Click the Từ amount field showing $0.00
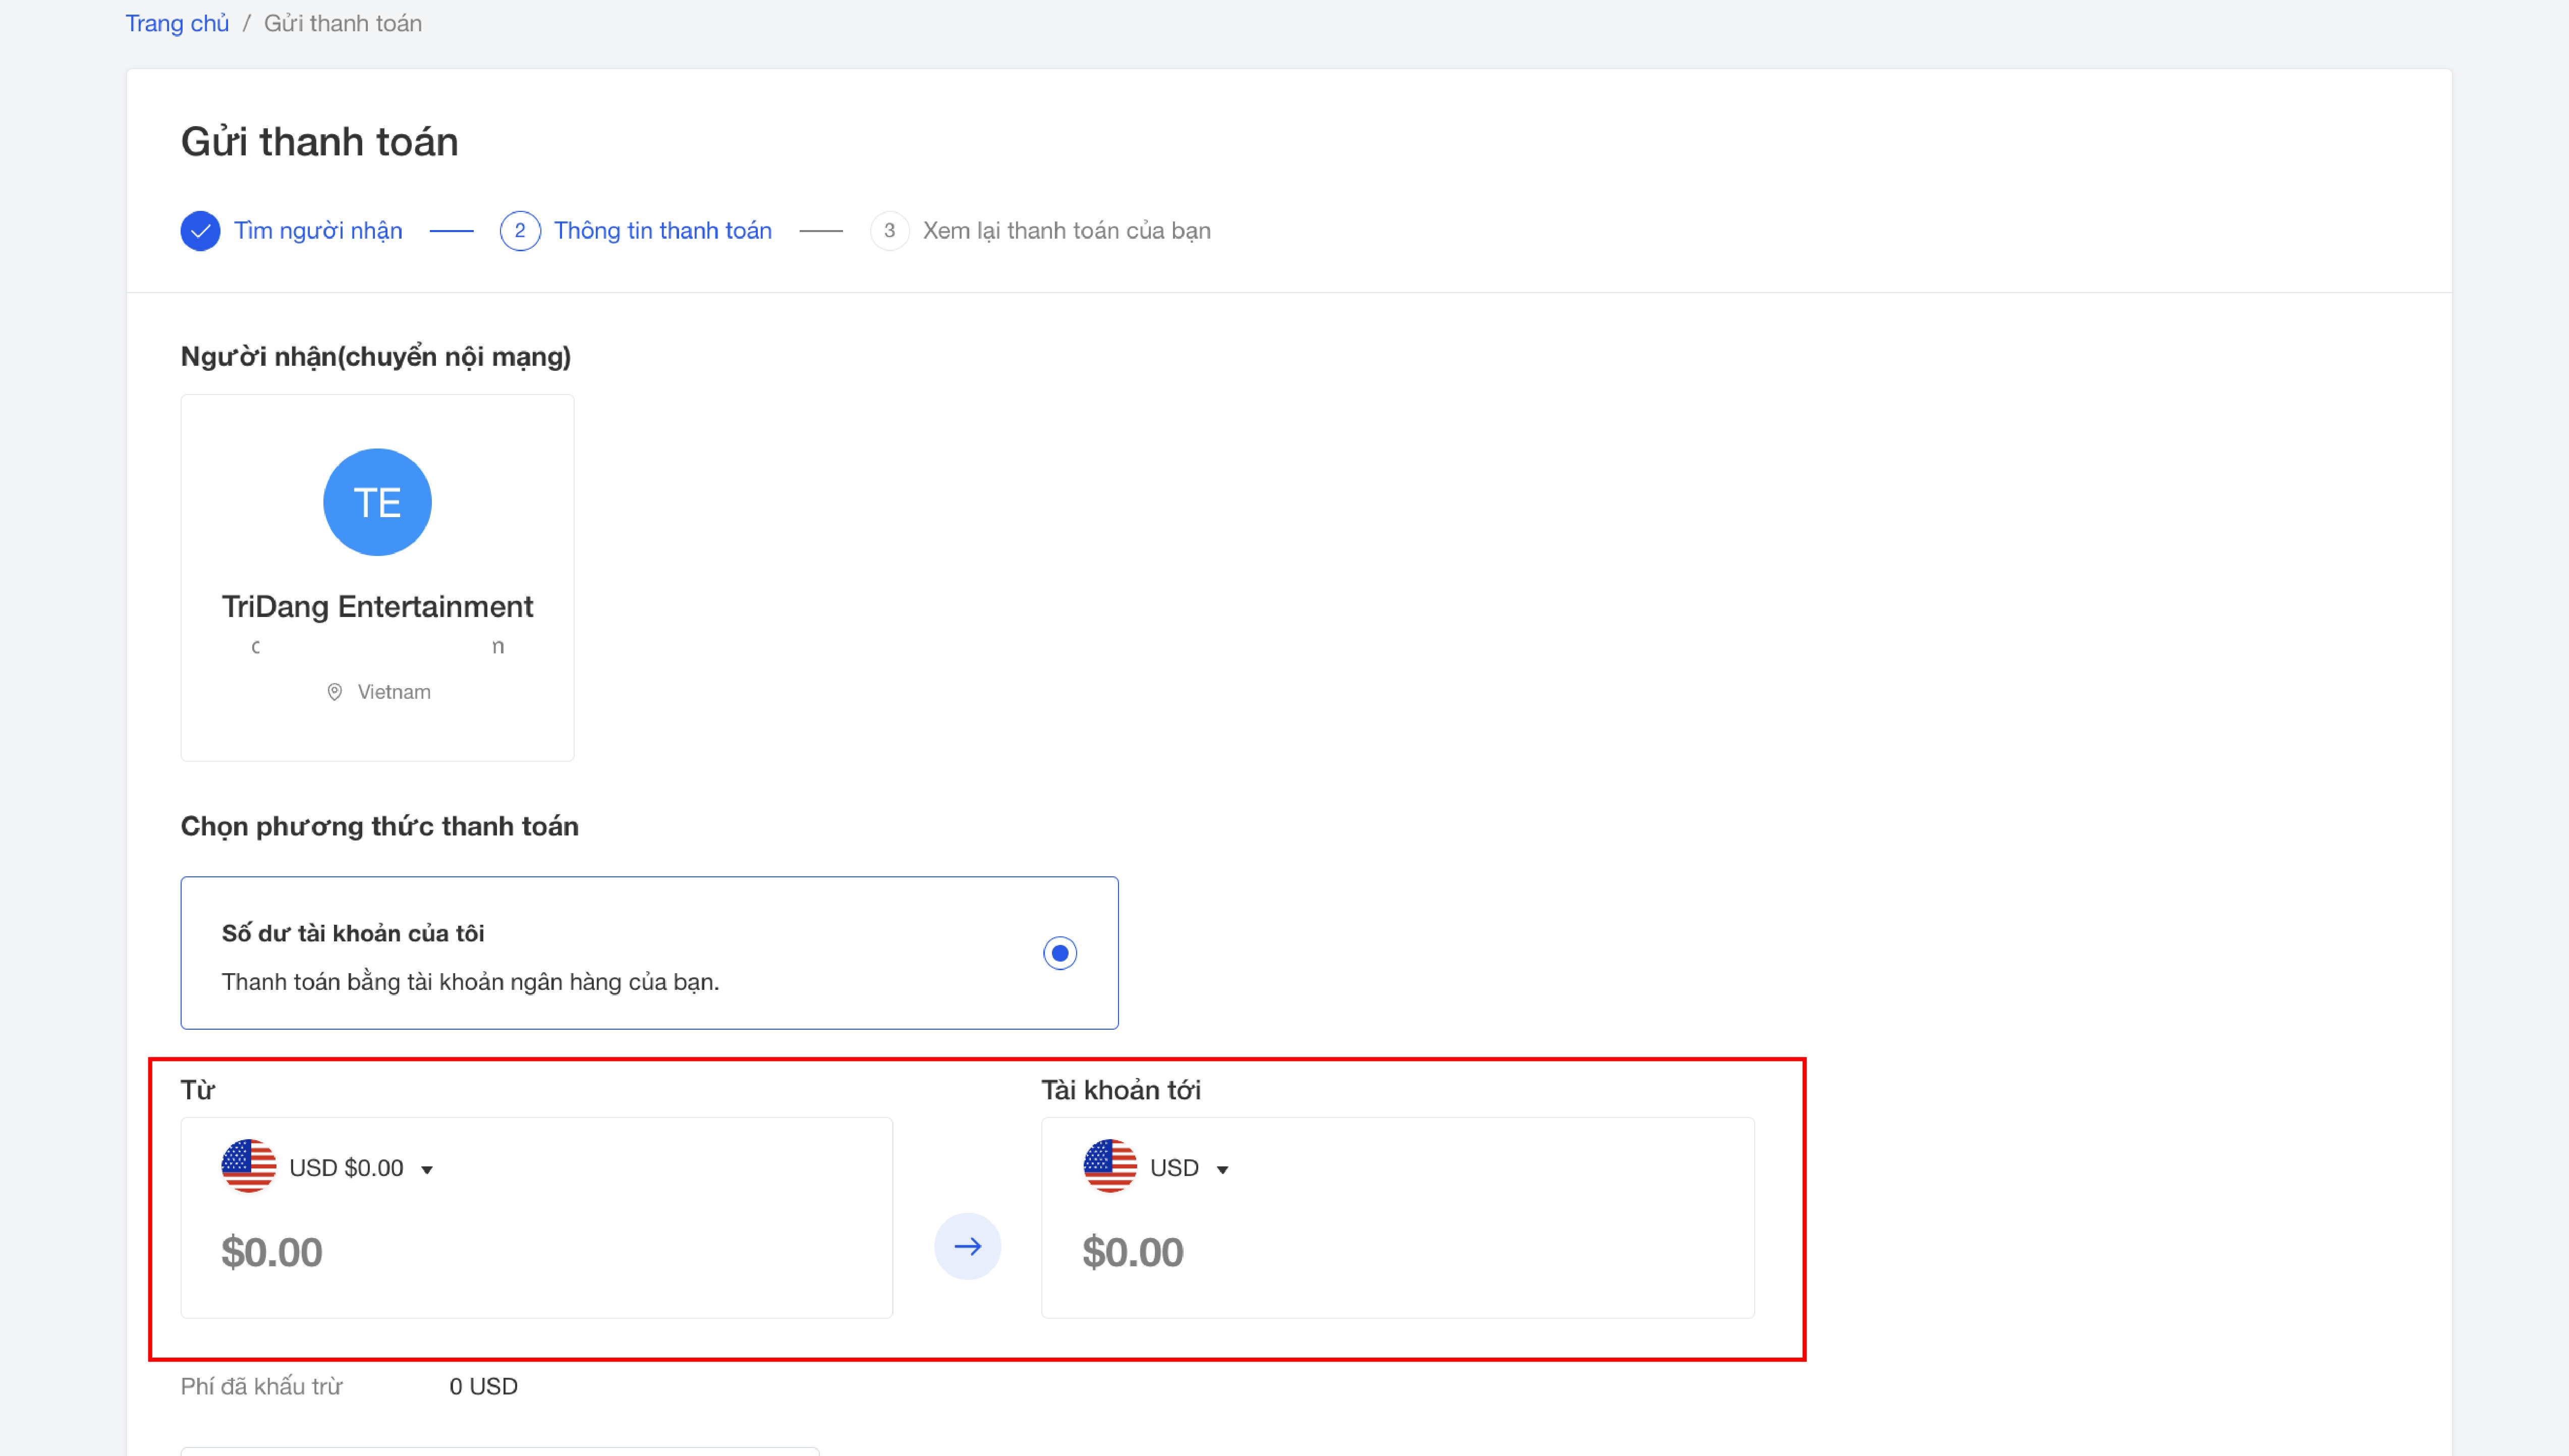This screenshot has width=2569, height=1456. tap(272, 1252)
